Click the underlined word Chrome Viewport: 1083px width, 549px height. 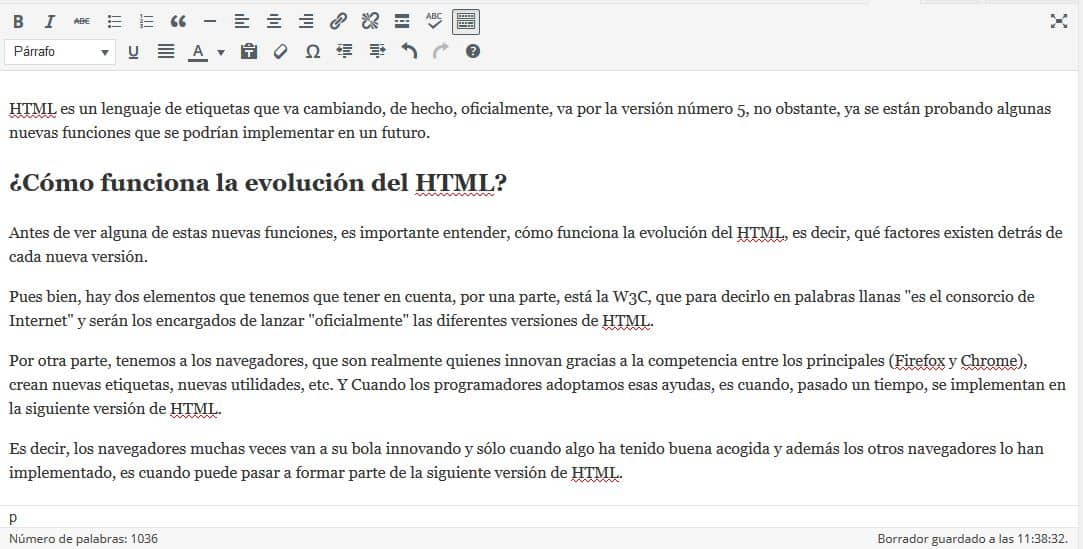(x=988, y=361)
